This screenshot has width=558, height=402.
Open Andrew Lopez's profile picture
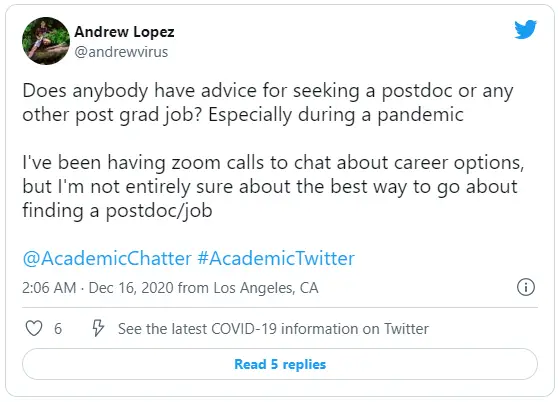click(46, 41)
